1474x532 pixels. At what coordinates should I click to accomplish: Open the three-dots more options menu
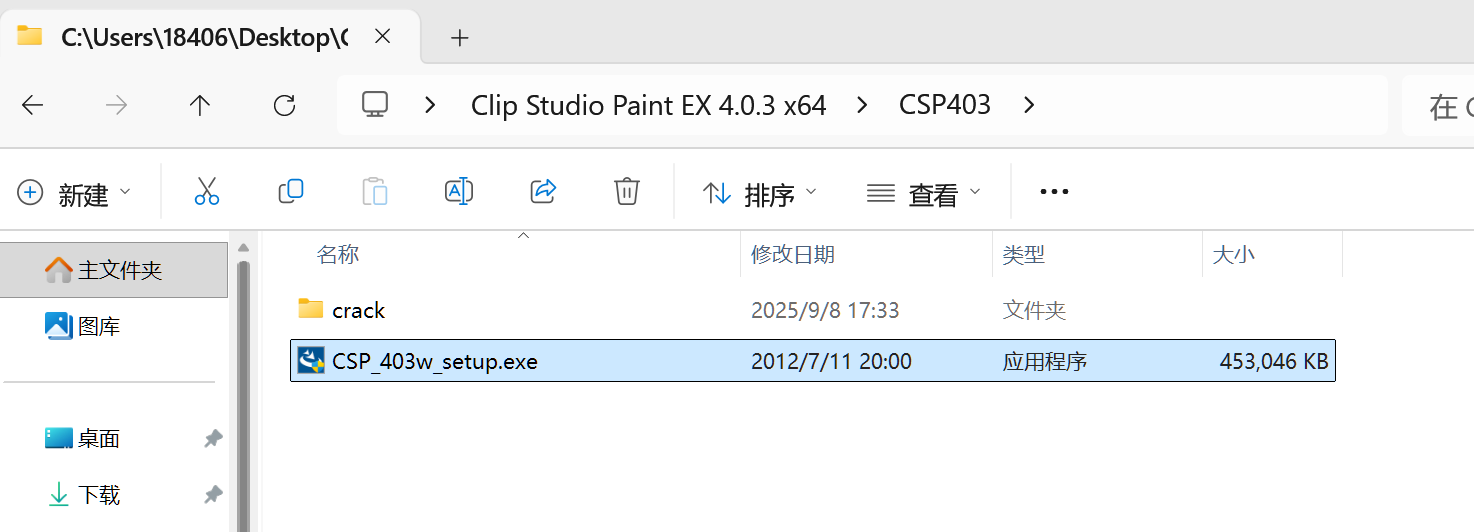pyautogui.click(x=1054, y=192)
